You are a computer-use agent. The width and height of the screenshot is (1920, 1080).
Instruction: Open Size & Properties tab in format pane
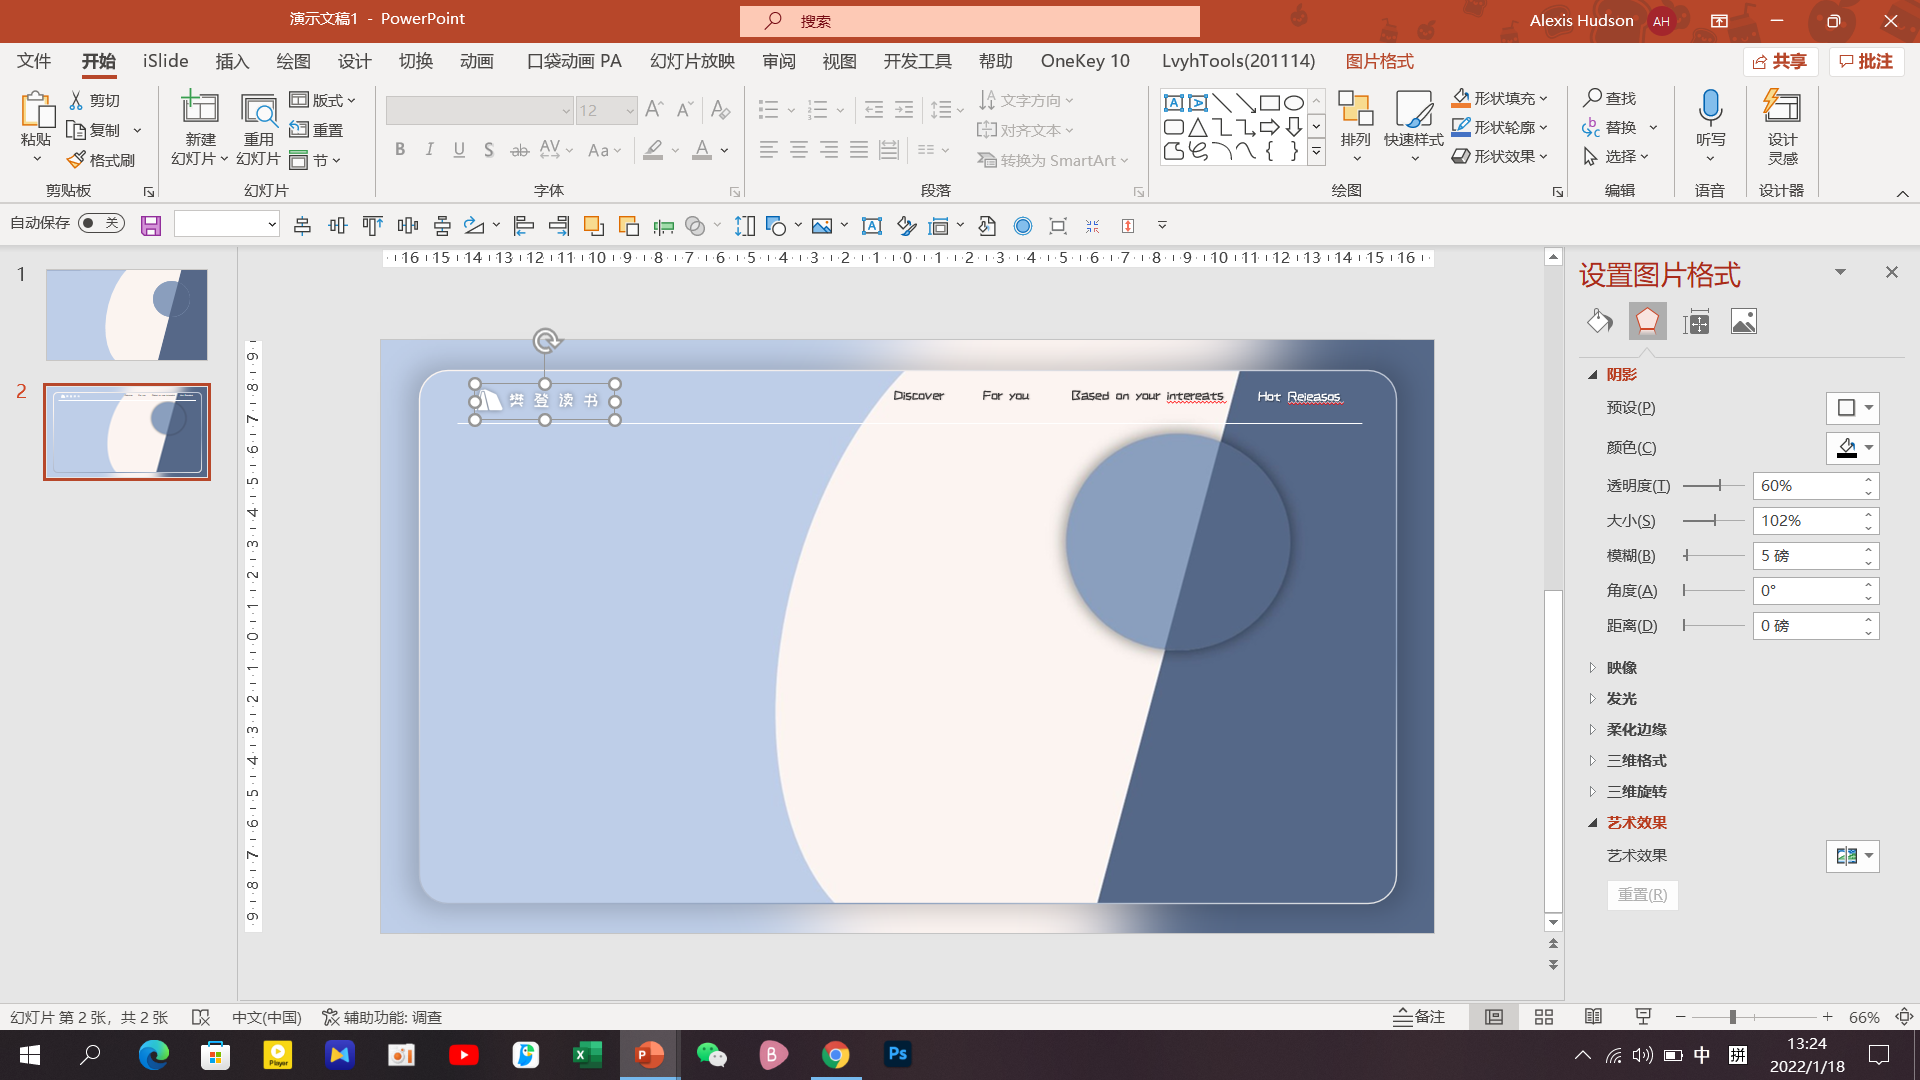(1696, 321)
